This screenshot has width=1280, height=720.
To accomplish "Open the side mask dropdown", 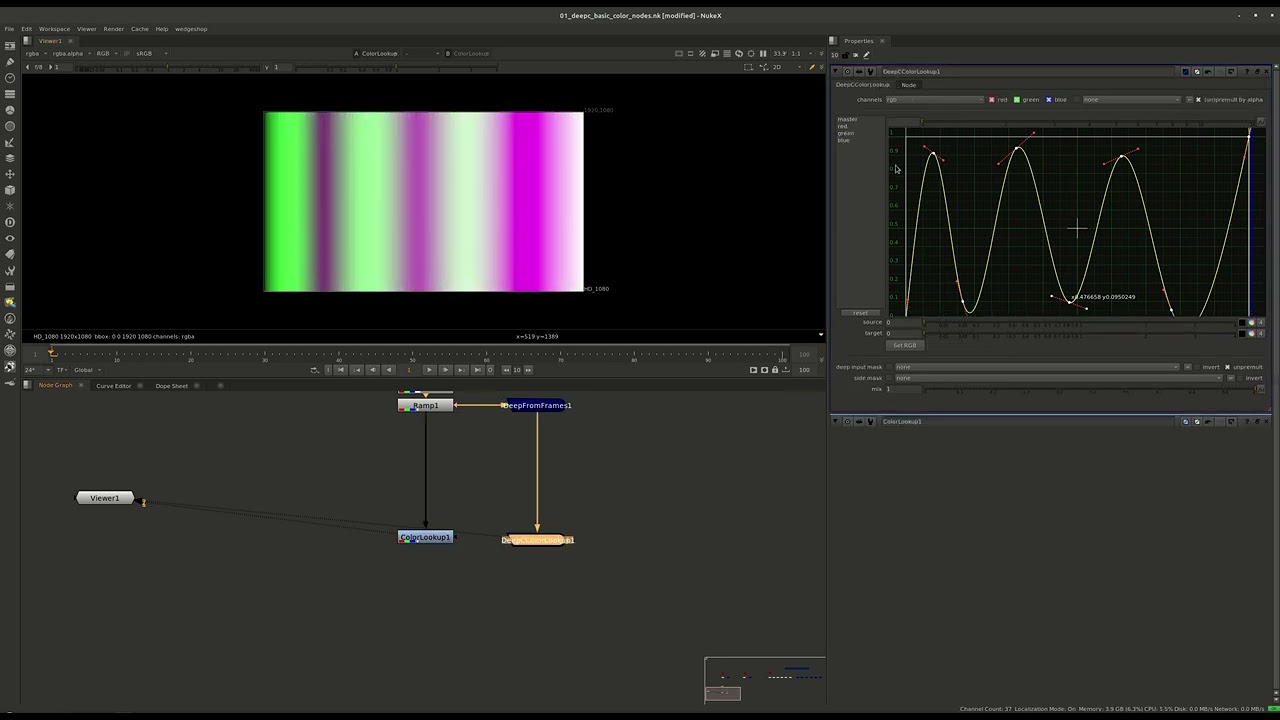I will pyautogui.click(x=1058, y=378).
